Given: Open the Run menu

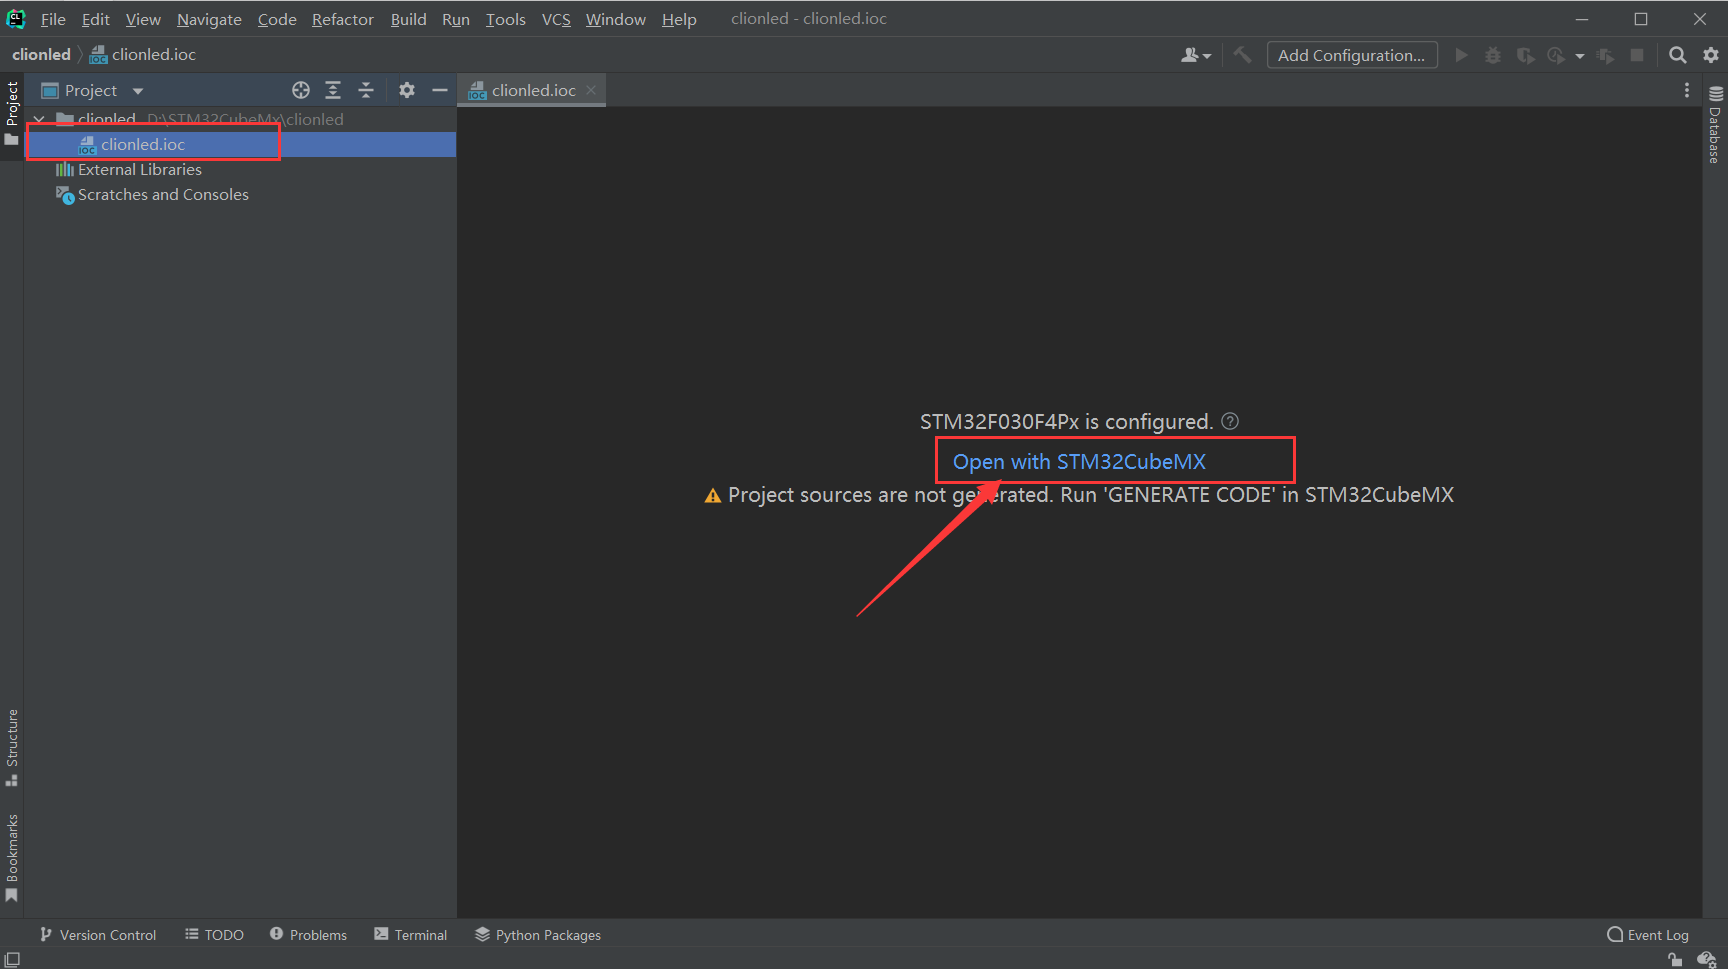Looking at the screenshot, I should 456,19.
